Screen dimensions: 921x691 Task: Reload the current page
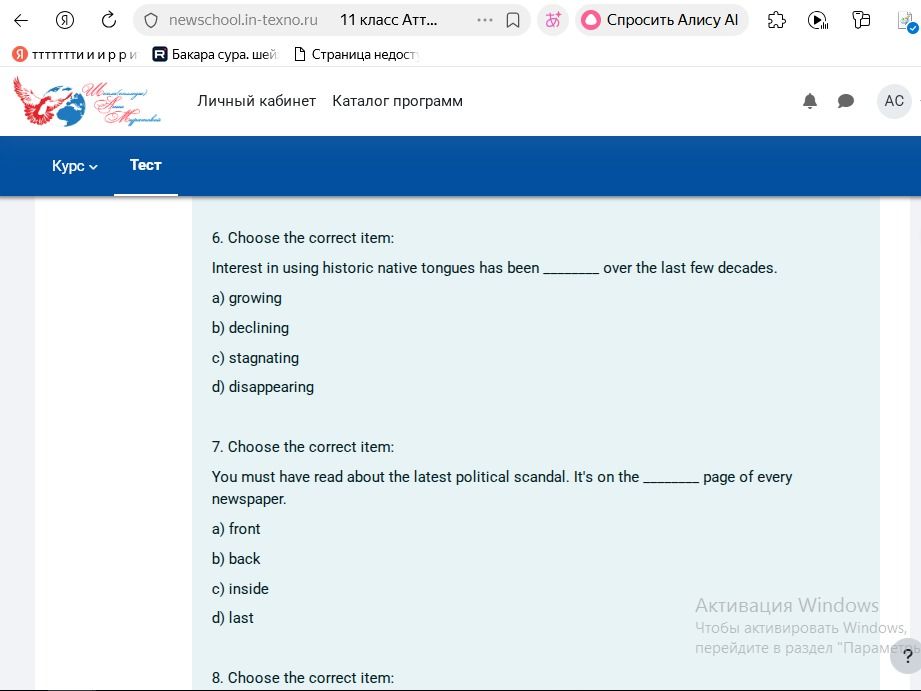point(109,21)
